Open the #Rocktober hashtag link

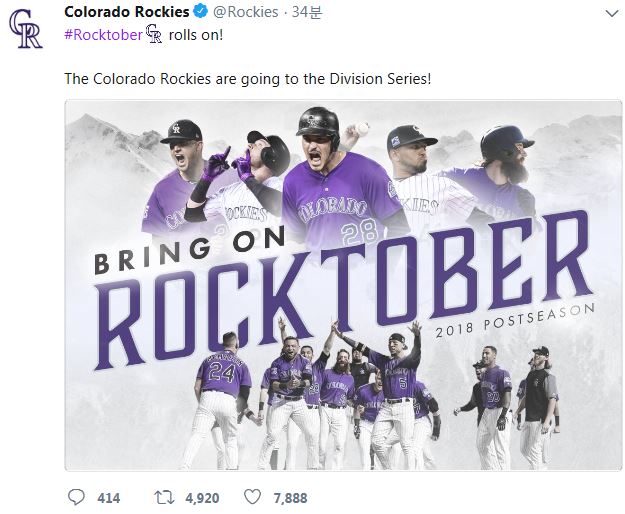click(x=103, y=34)
